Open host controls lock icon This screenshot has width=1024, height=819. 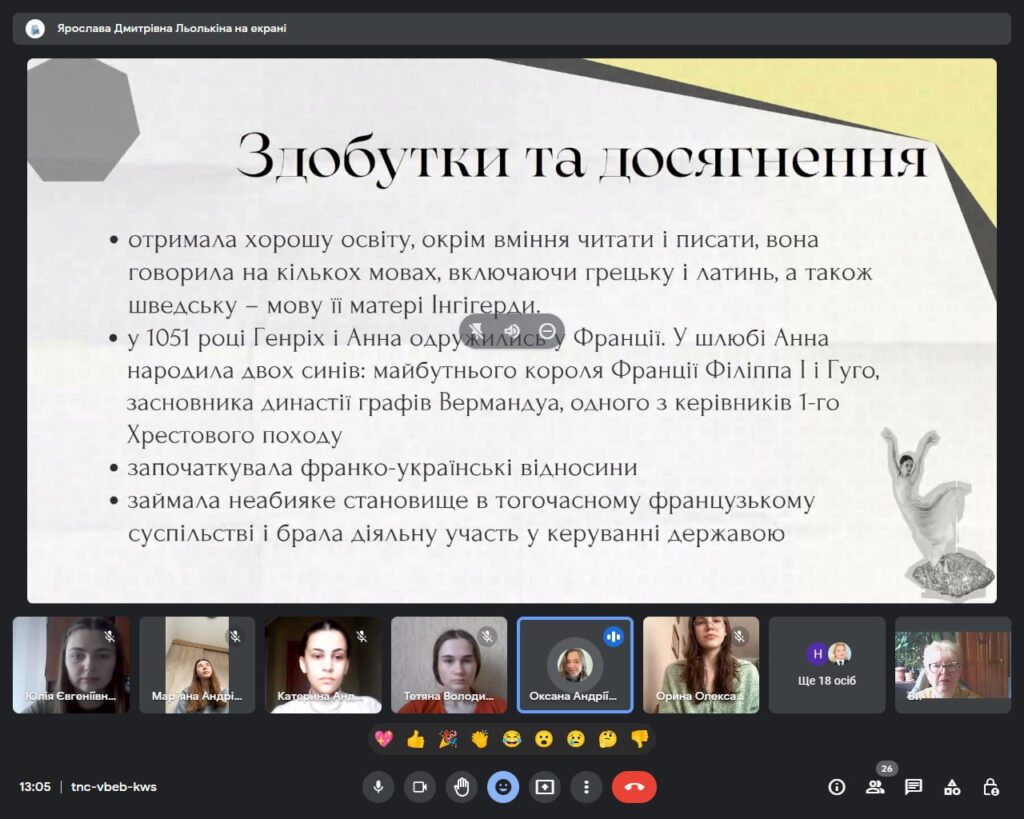[990, 787]
